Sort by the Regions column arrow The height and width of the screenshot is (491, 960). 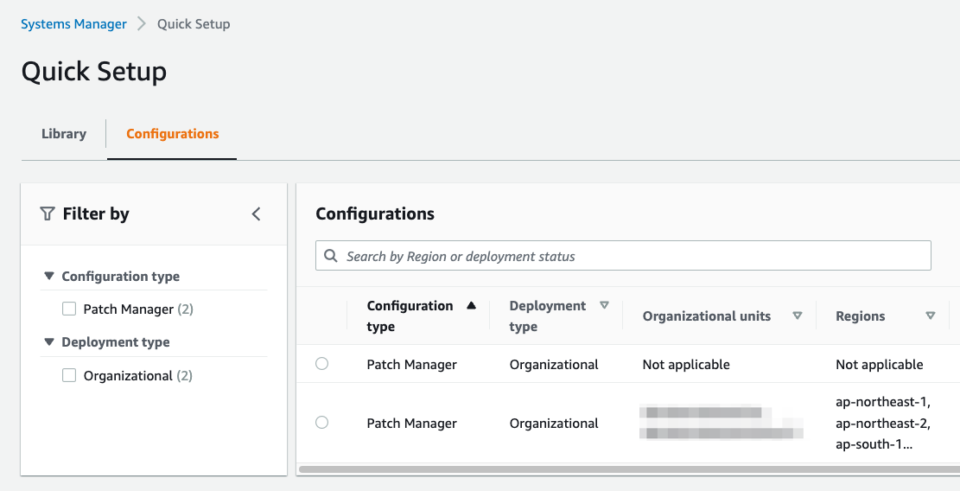click(931, 316)
